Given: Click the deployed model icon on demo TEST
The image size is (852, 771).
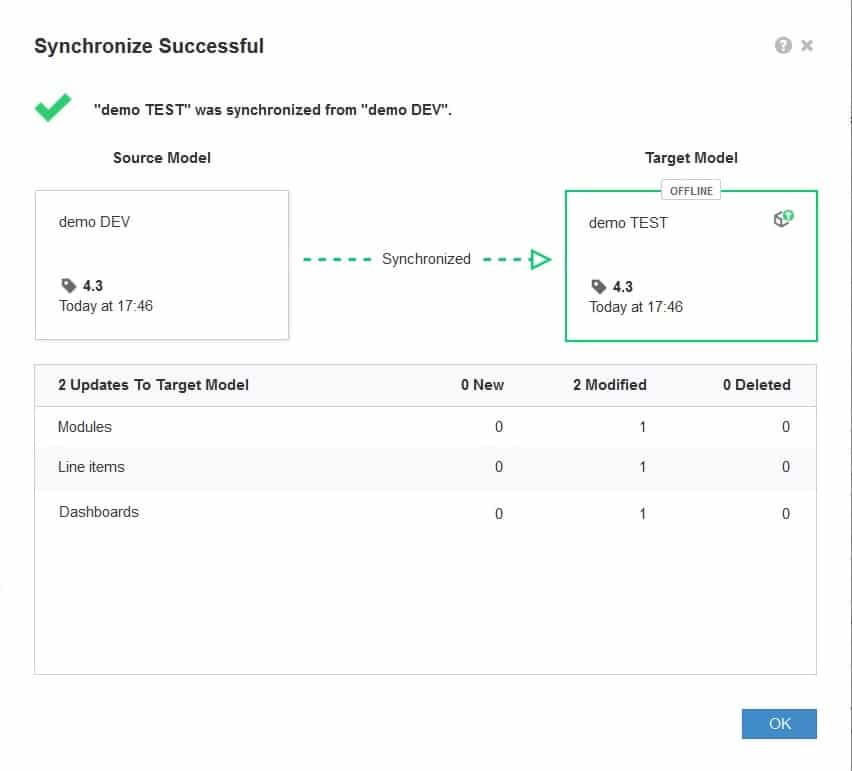Looking at the screenshot, I should (x=784, y=218).
